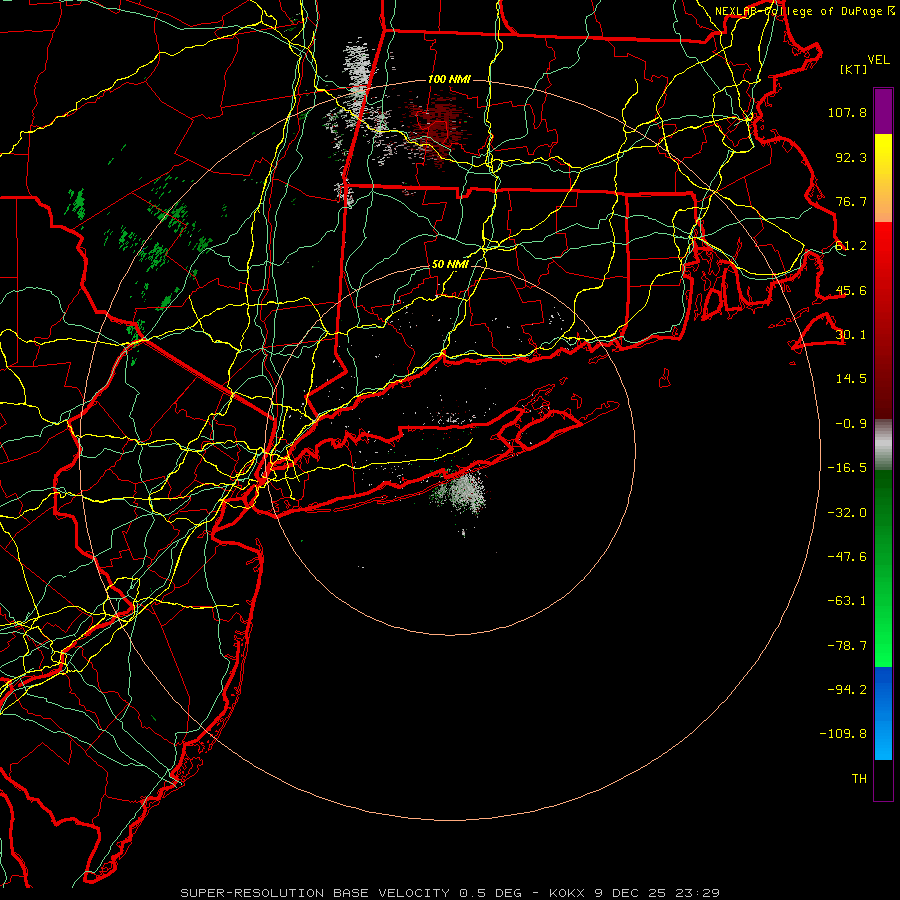Click the -109.8 legend value
The image size is (900, 900).
pos(843,734)
